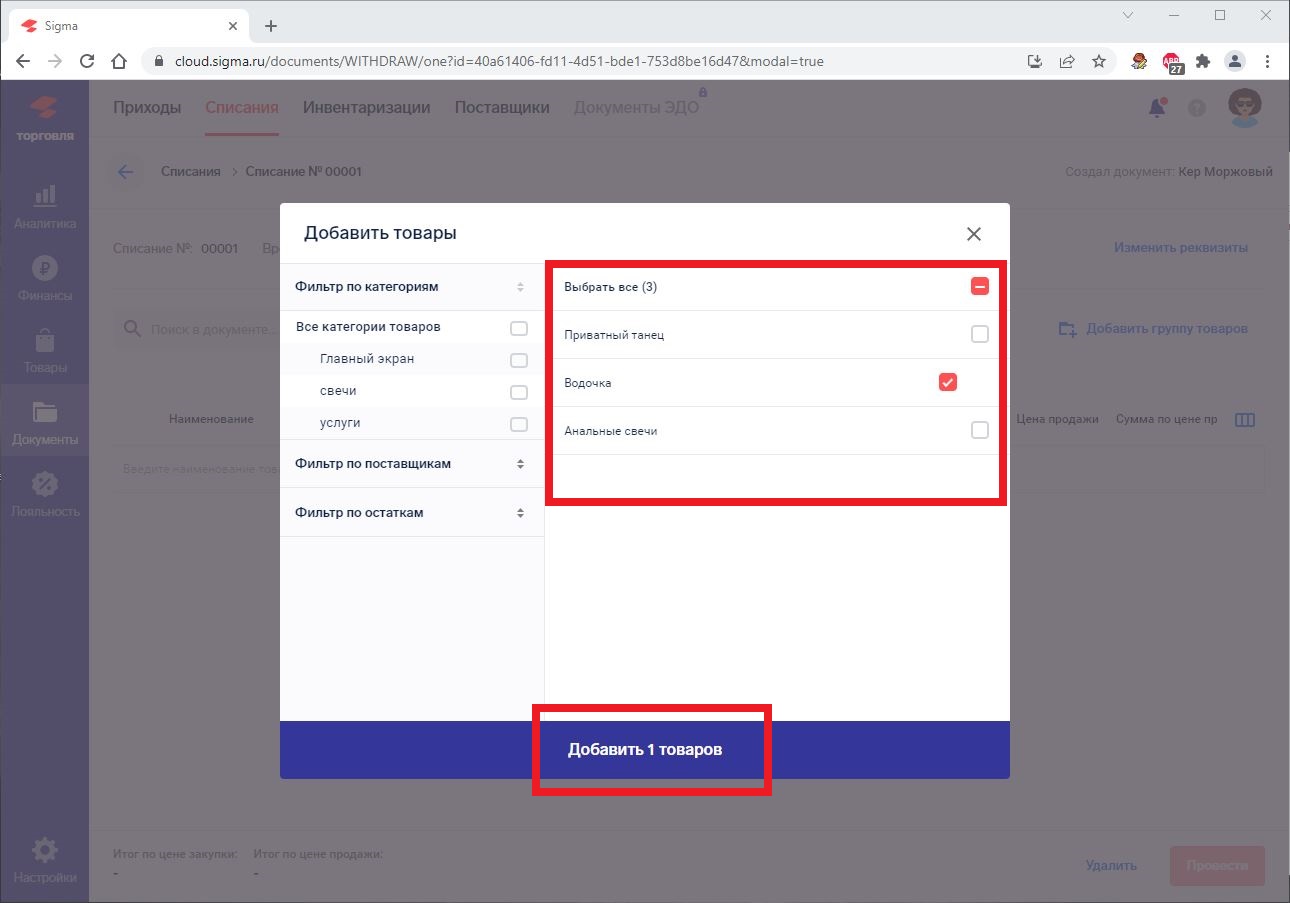Screen dimensions: 1290x903
Task: Switch to the Инвентаризации tab
Action: (x=366, y=108)
